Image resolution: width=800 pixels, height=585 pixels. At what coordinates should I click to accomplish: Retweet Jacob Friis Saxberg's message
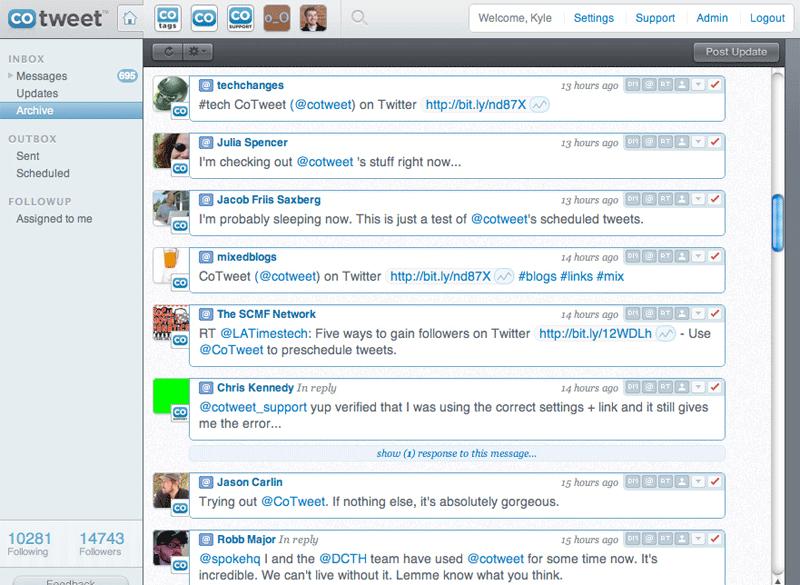coord(665,199)
